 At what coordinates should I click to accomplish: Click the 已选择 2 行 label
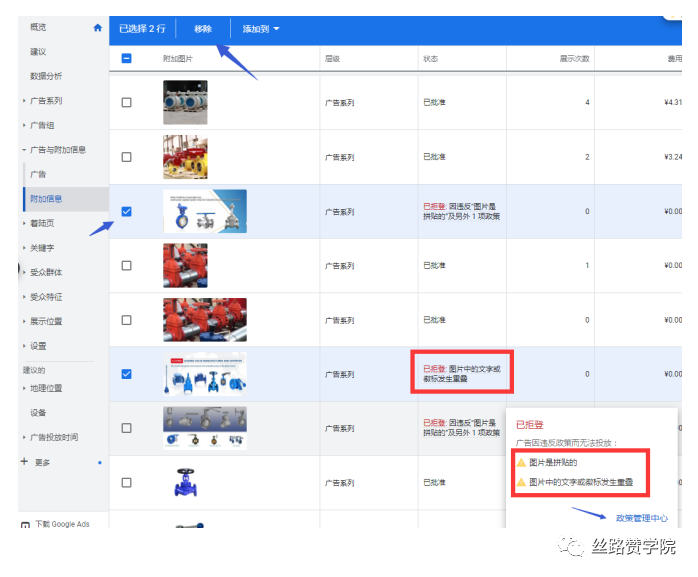142,29
